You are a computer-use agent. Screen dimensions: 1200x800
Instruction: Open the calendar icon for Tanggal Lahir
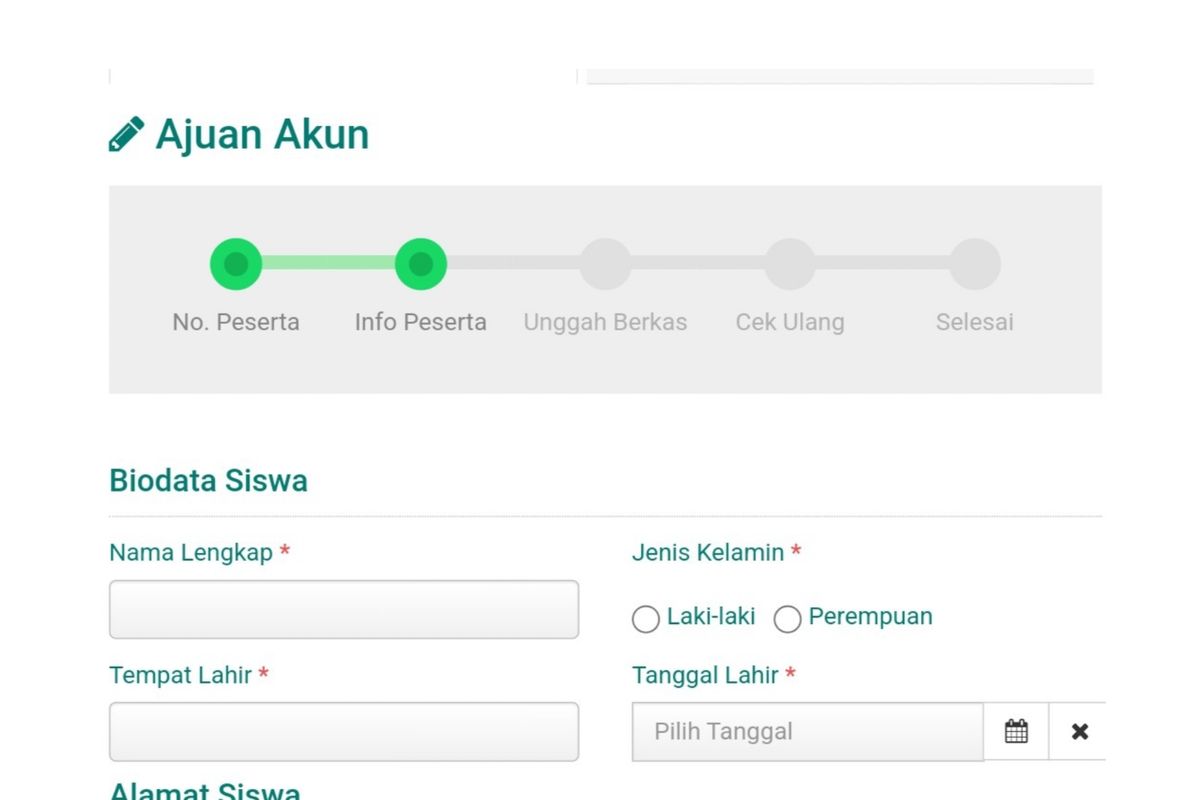[x=1016, y=731]
